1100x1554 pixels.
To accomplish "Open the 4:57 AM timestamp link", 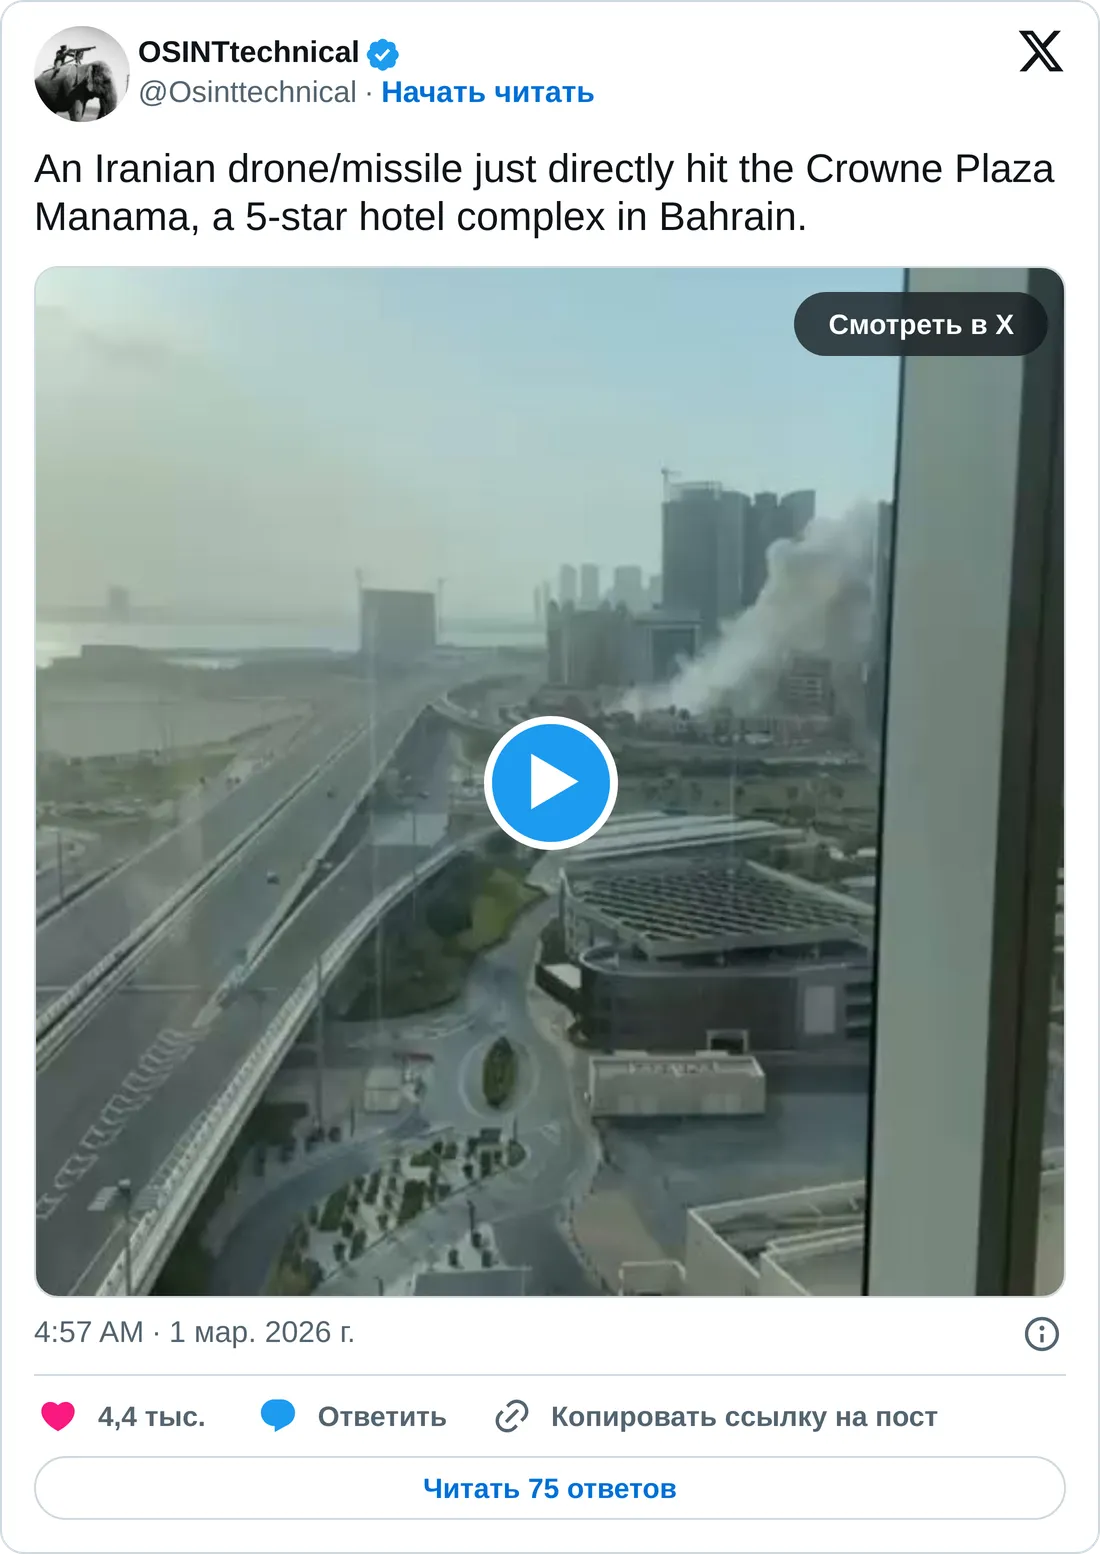I will coord(89,1332).
